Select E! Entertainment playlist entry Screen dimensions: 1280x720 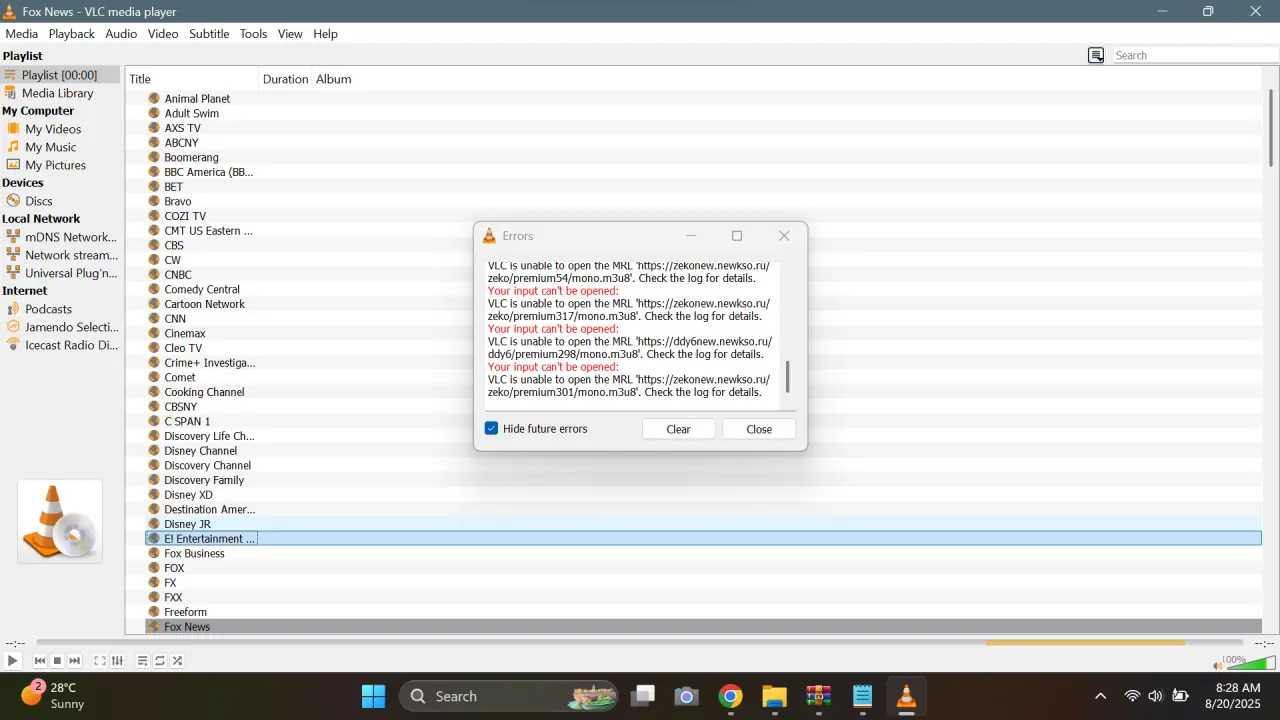click(x=209, y=539)
